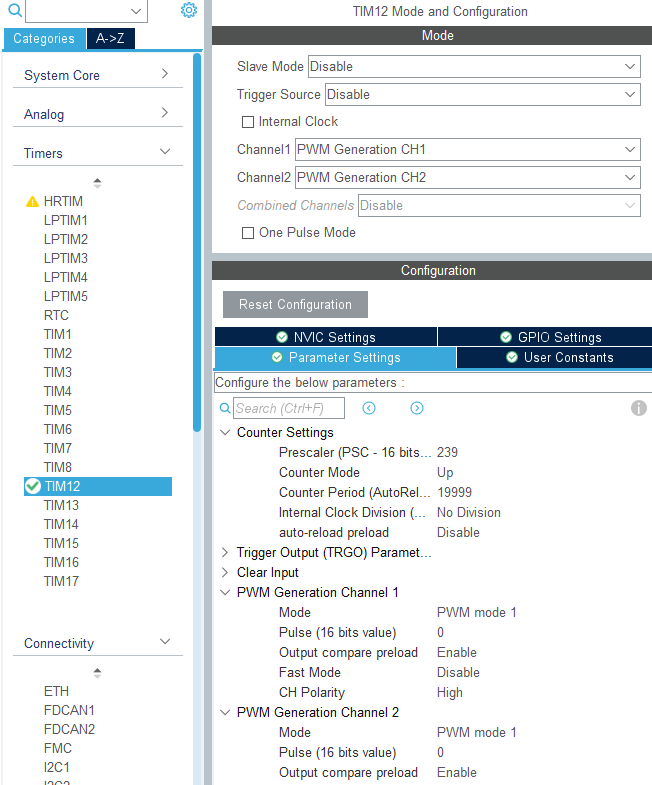This screenshot has height=785, width=652.
Task: Select TIM13 in the Timers list
Action: 61,505
